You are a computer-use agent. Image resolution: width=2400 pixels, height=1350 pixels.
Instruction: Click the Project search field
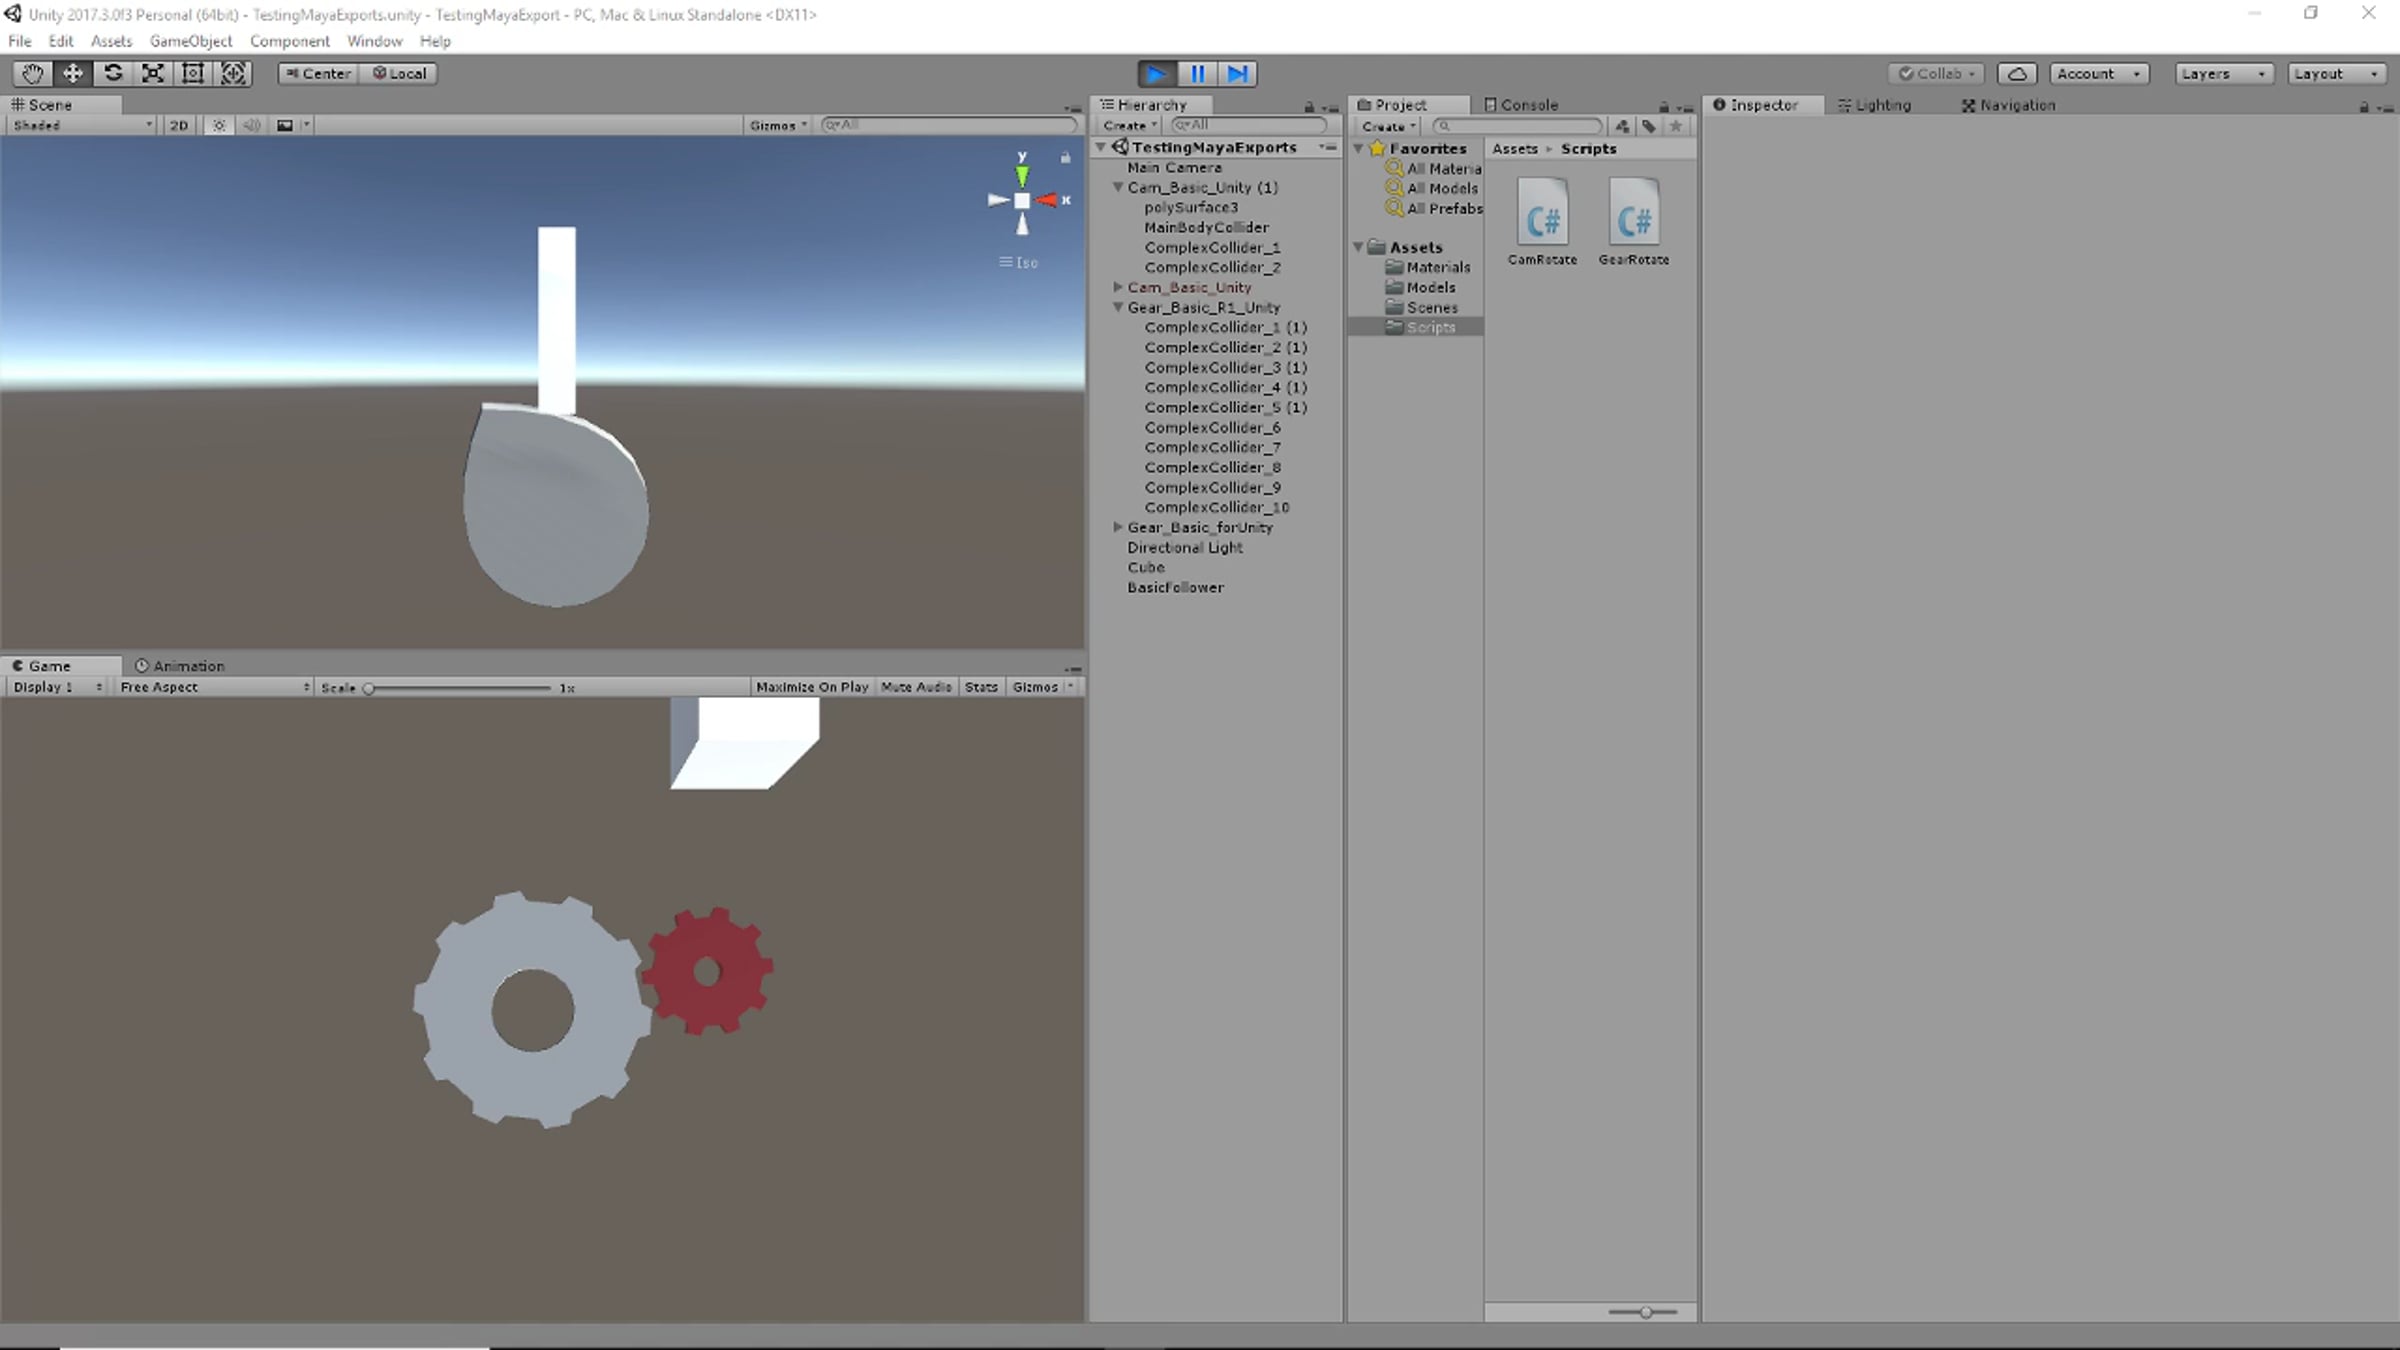pyautogui.click(x=1518, y=126)
